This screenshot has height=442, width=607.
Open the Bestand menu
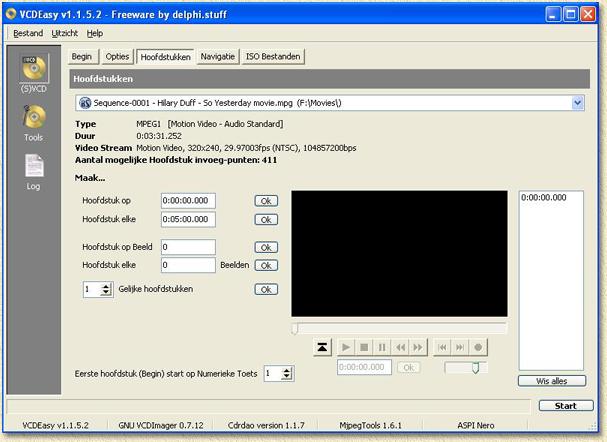tap(28, 33)
